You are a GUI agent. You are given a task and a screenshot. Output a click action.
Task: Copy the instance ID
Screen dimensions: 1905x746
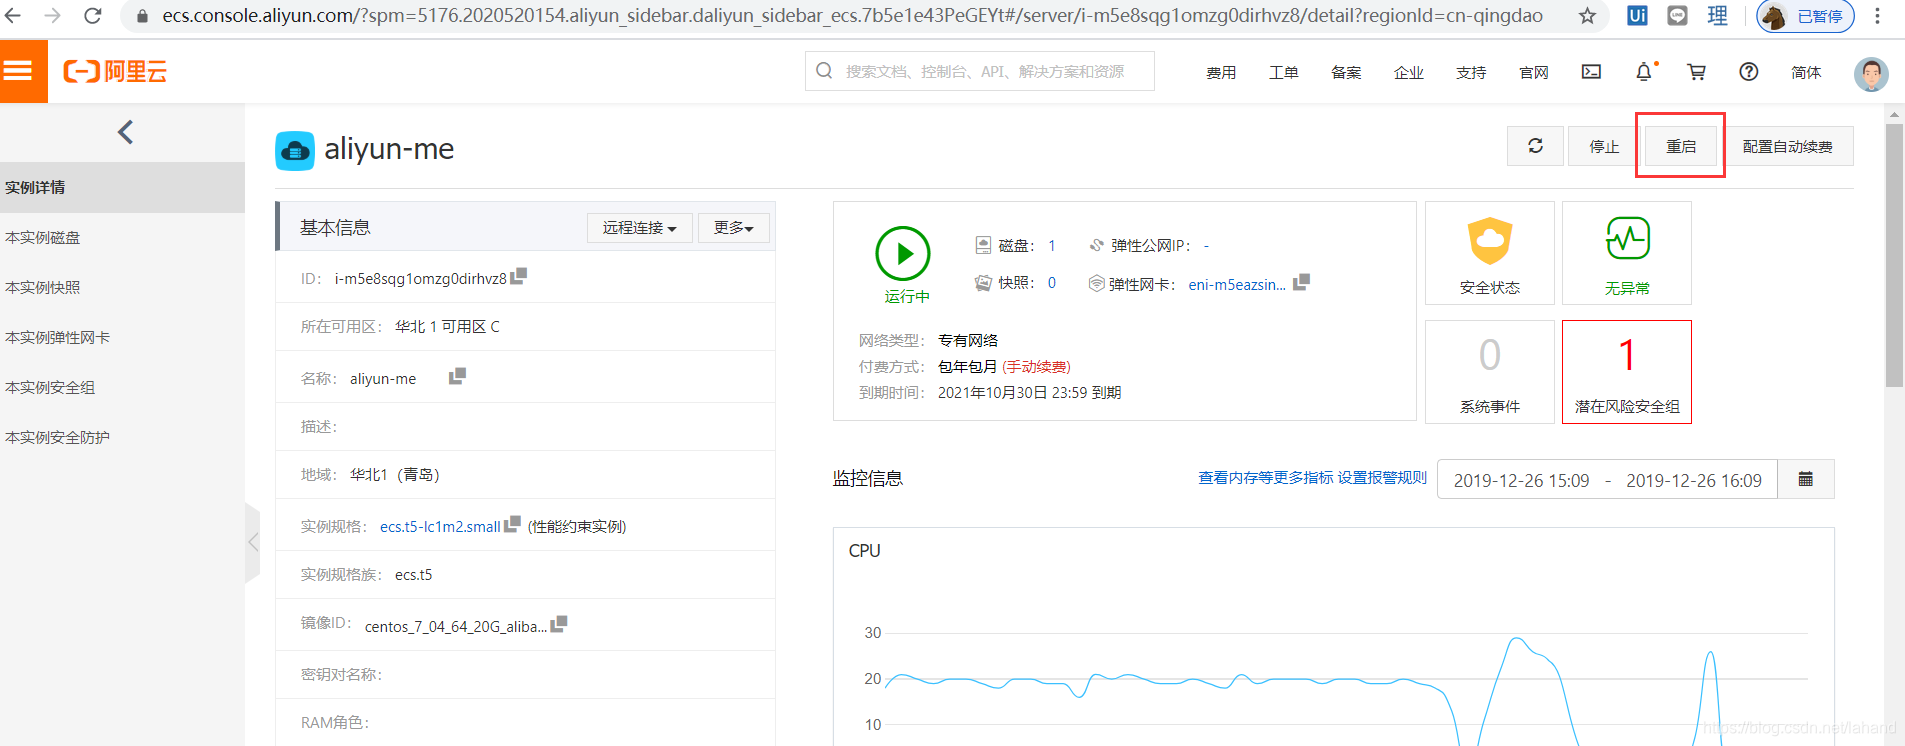[519, 276]
